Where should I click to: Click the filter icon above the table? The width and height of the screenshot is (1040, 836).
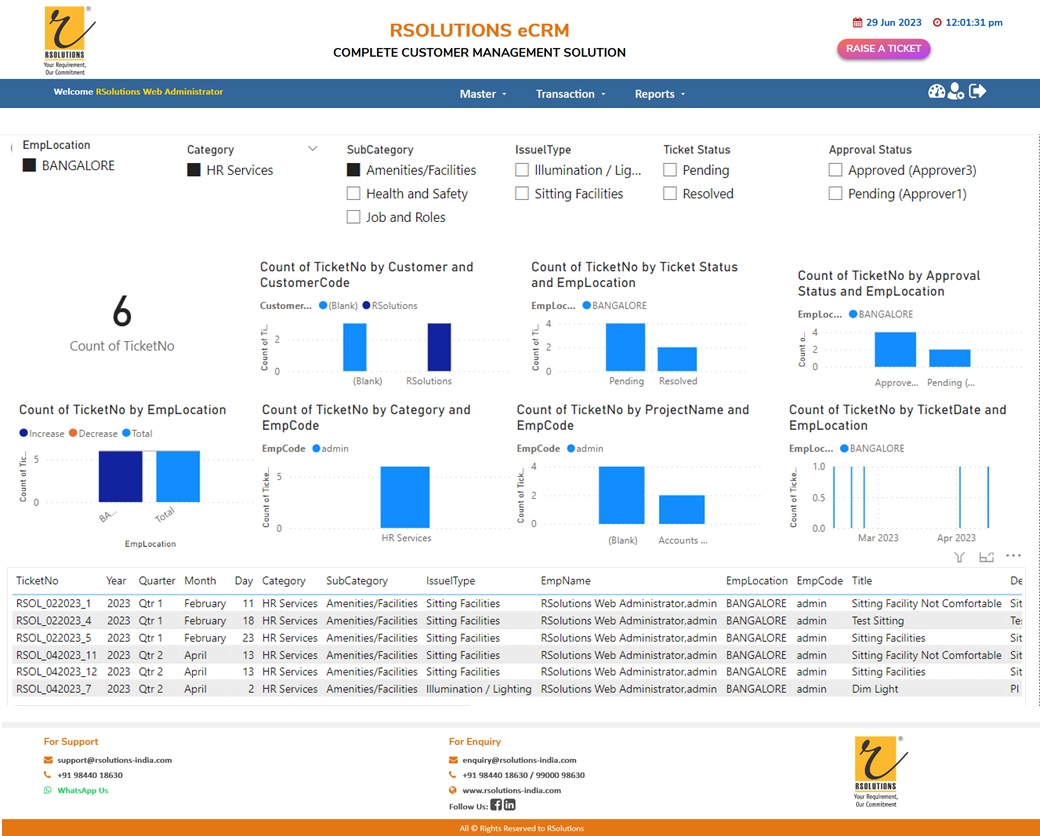(x=959, y=557)
